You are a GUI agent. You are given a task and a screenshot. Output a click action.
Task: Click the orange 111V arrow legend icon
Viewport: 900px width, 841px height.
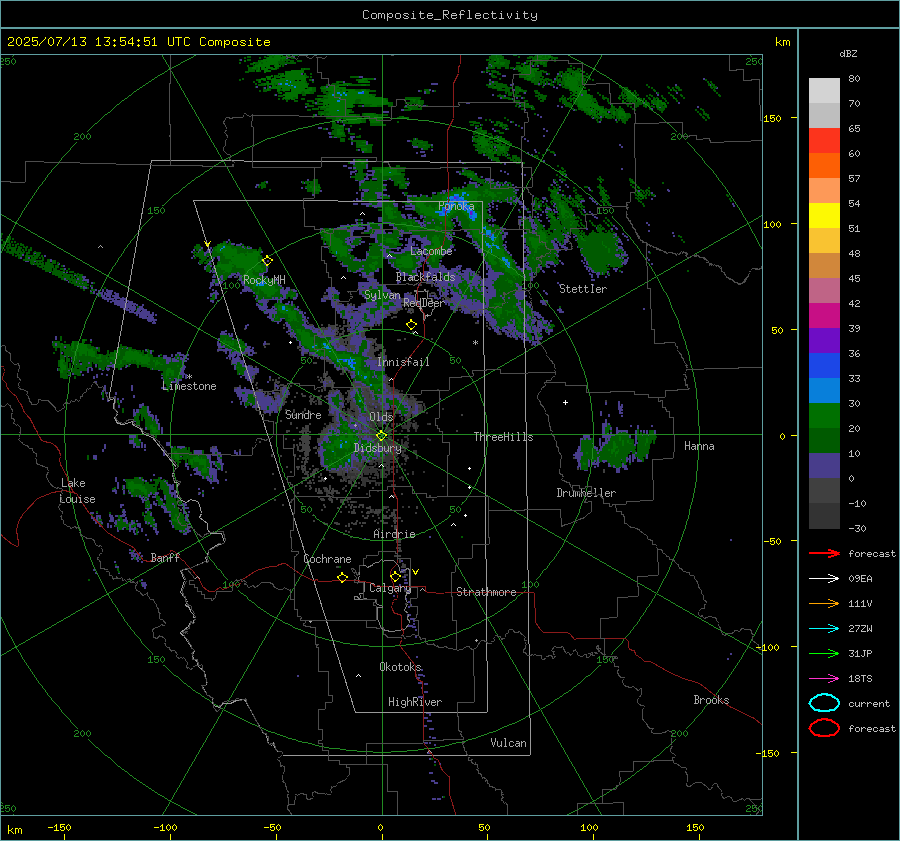click(824, 603)
